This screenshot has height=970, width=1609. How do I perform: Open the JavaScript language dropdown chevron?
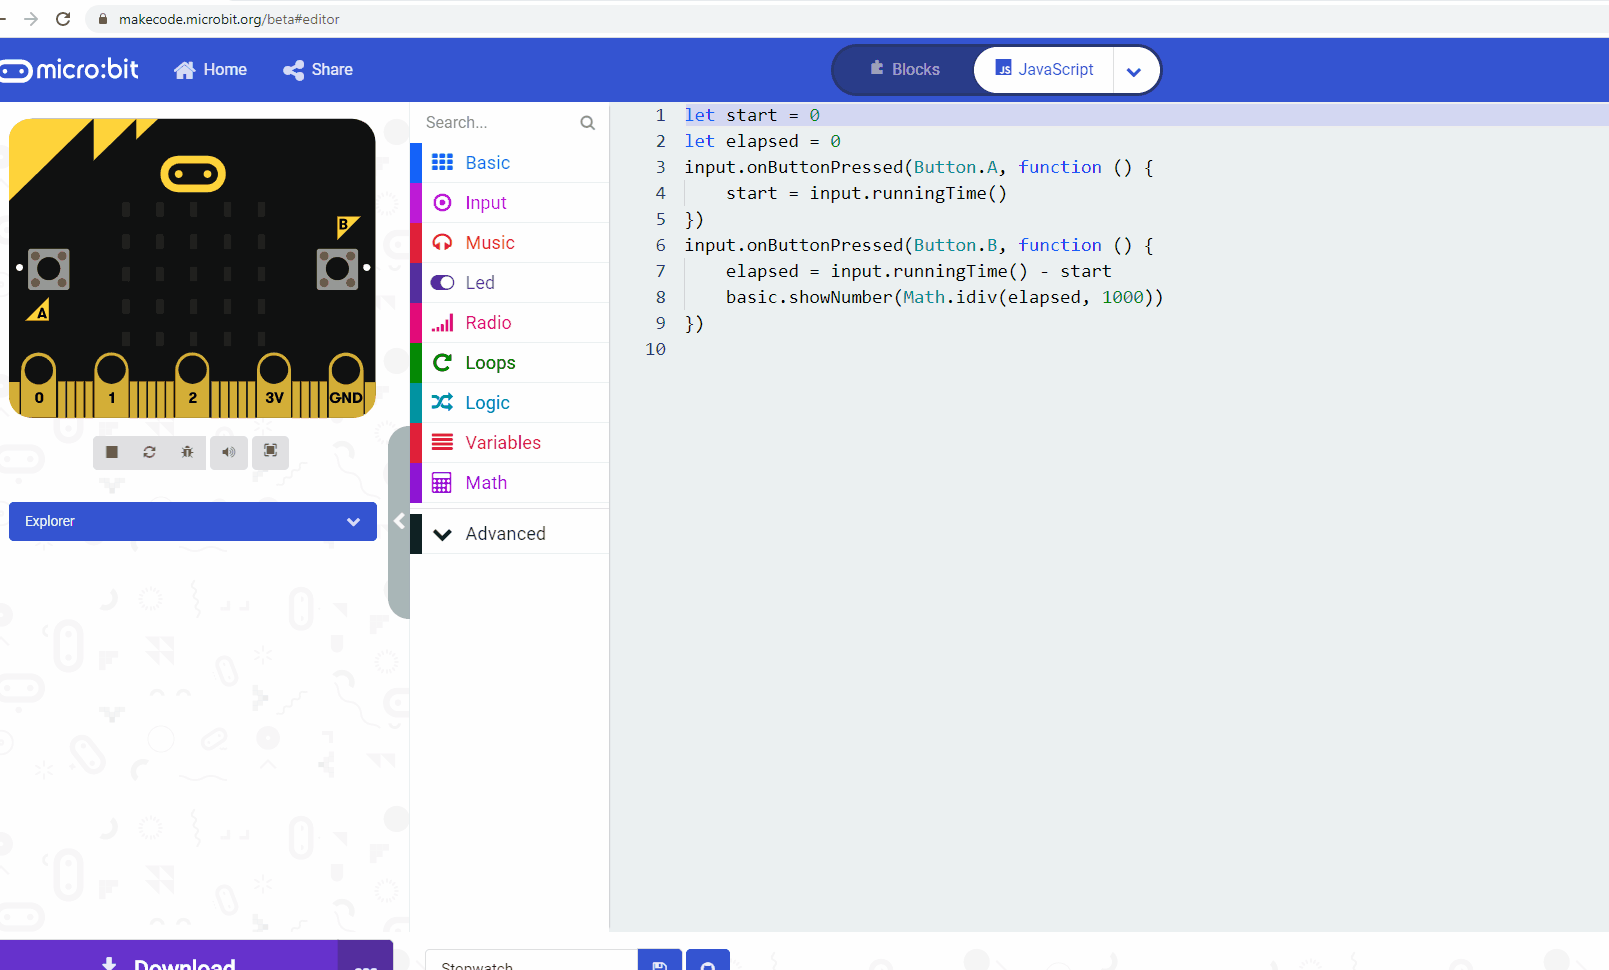click(x=1134, y=70)
